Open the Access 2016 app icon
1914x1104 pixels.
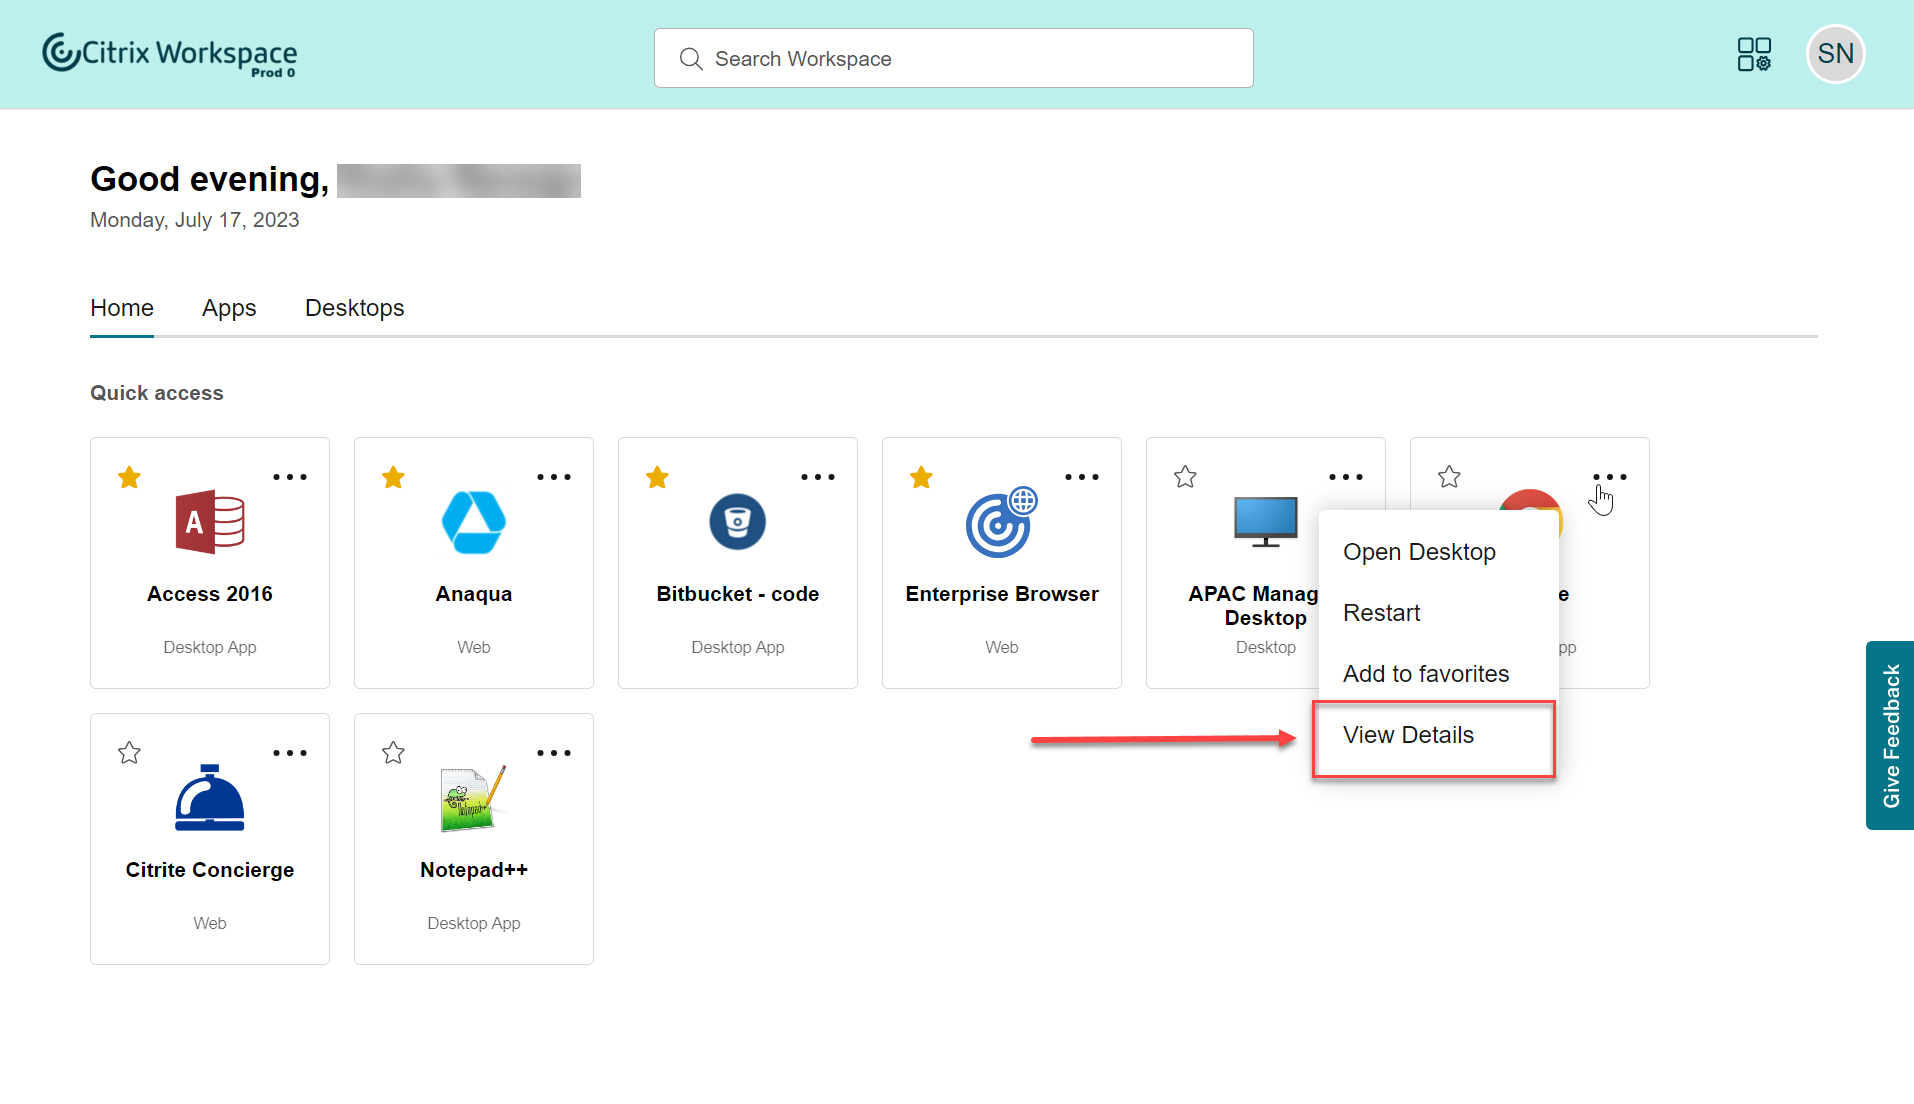210,522
